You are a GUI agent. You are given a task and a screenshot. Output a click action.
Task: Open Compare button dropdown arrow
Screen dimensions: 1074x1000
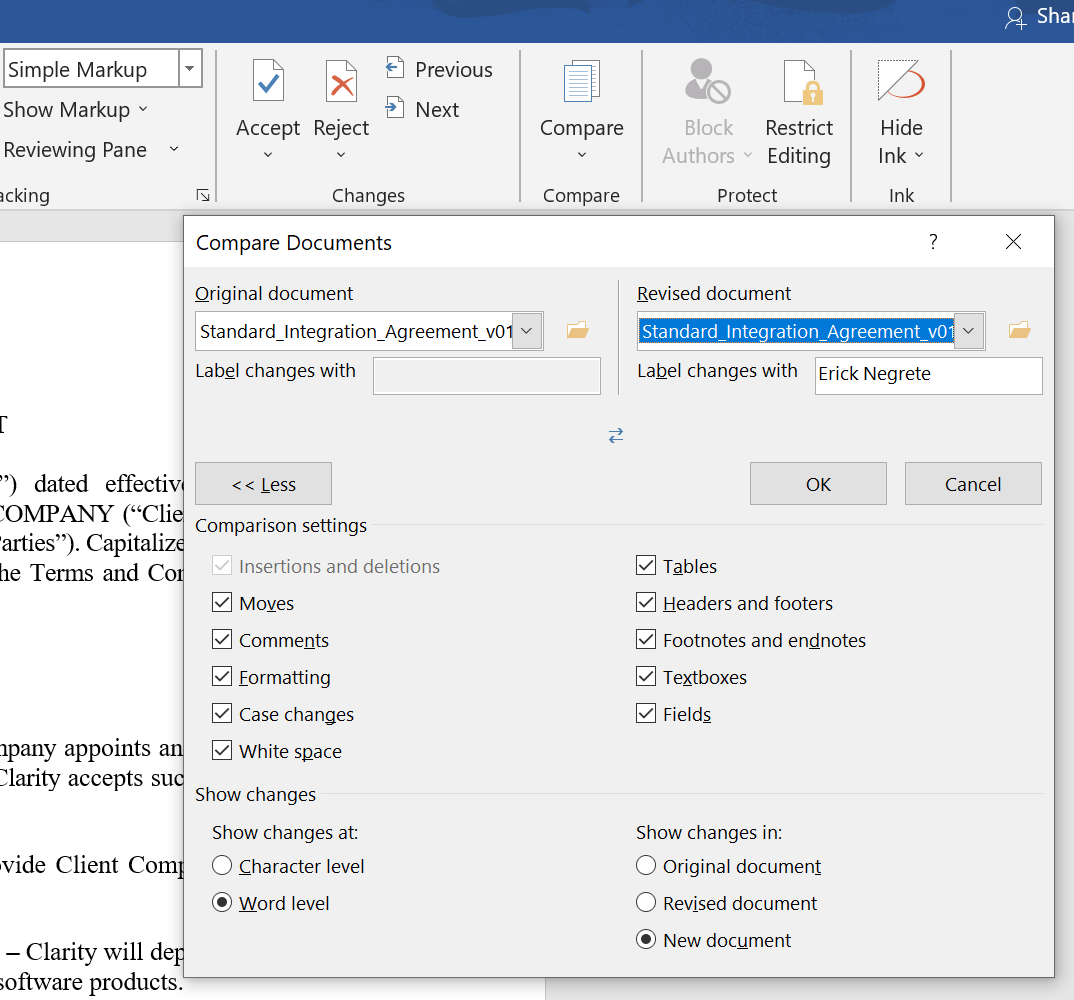582,155
